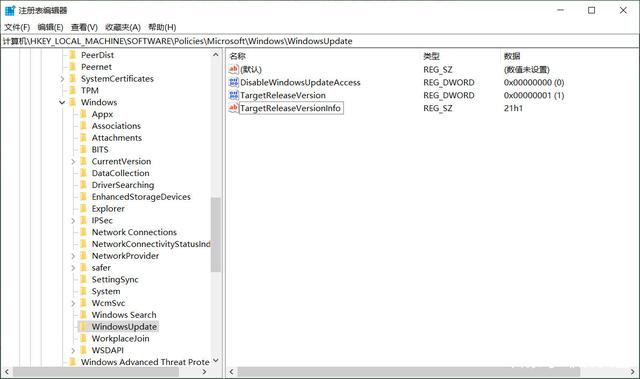Image resolution: width=640 pixels, height=379 pixels.
Task: Click the DataCollection folder icon
Action: [x=83, y=173]
